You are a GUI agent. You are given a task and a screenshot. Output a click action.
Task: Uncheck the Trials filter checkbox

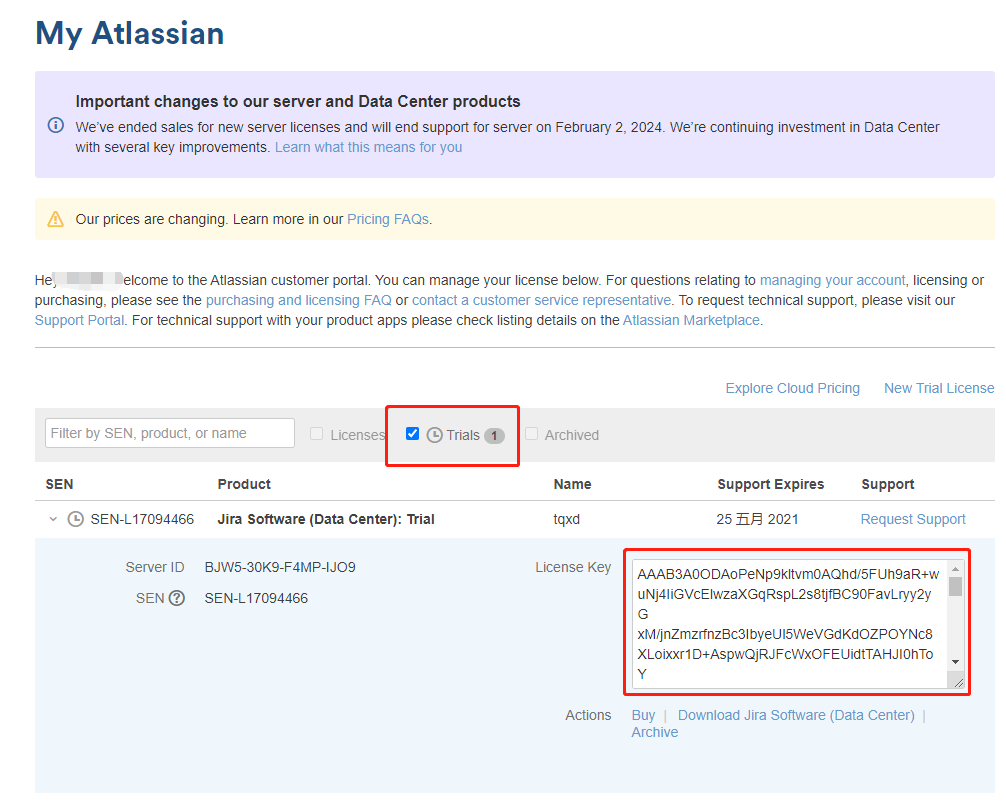(x=413, y=434)
